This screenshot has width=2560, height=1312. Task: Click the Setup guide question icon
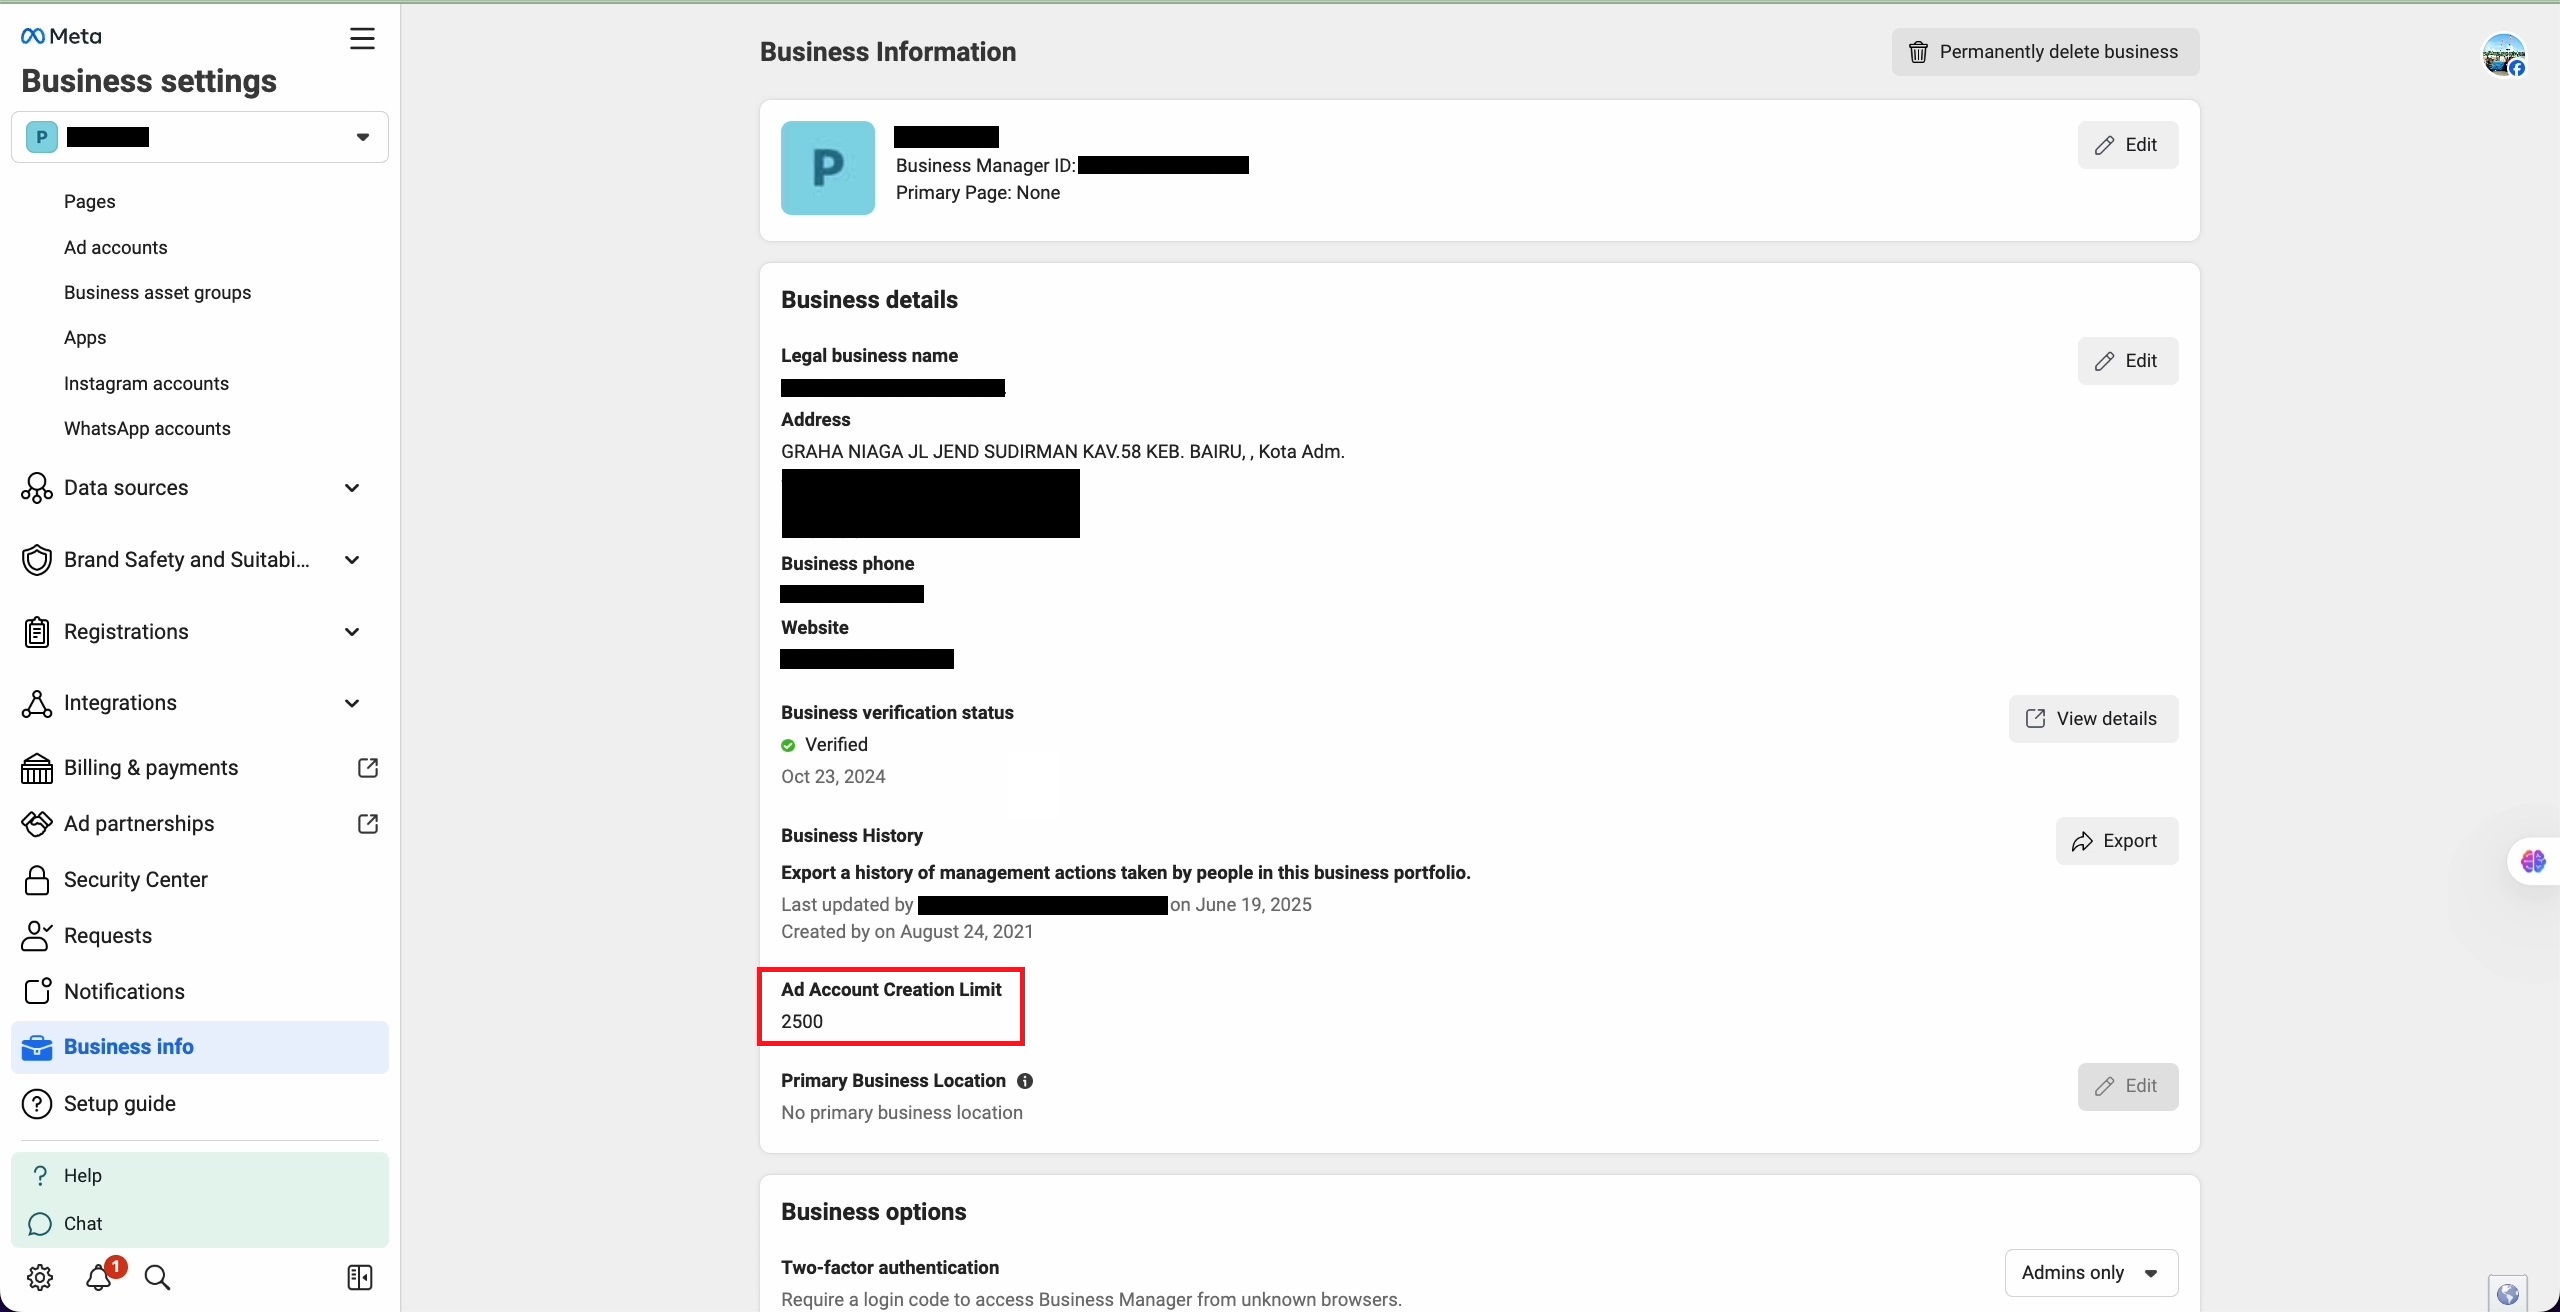pyautogui.click(x=37, y=1104)
